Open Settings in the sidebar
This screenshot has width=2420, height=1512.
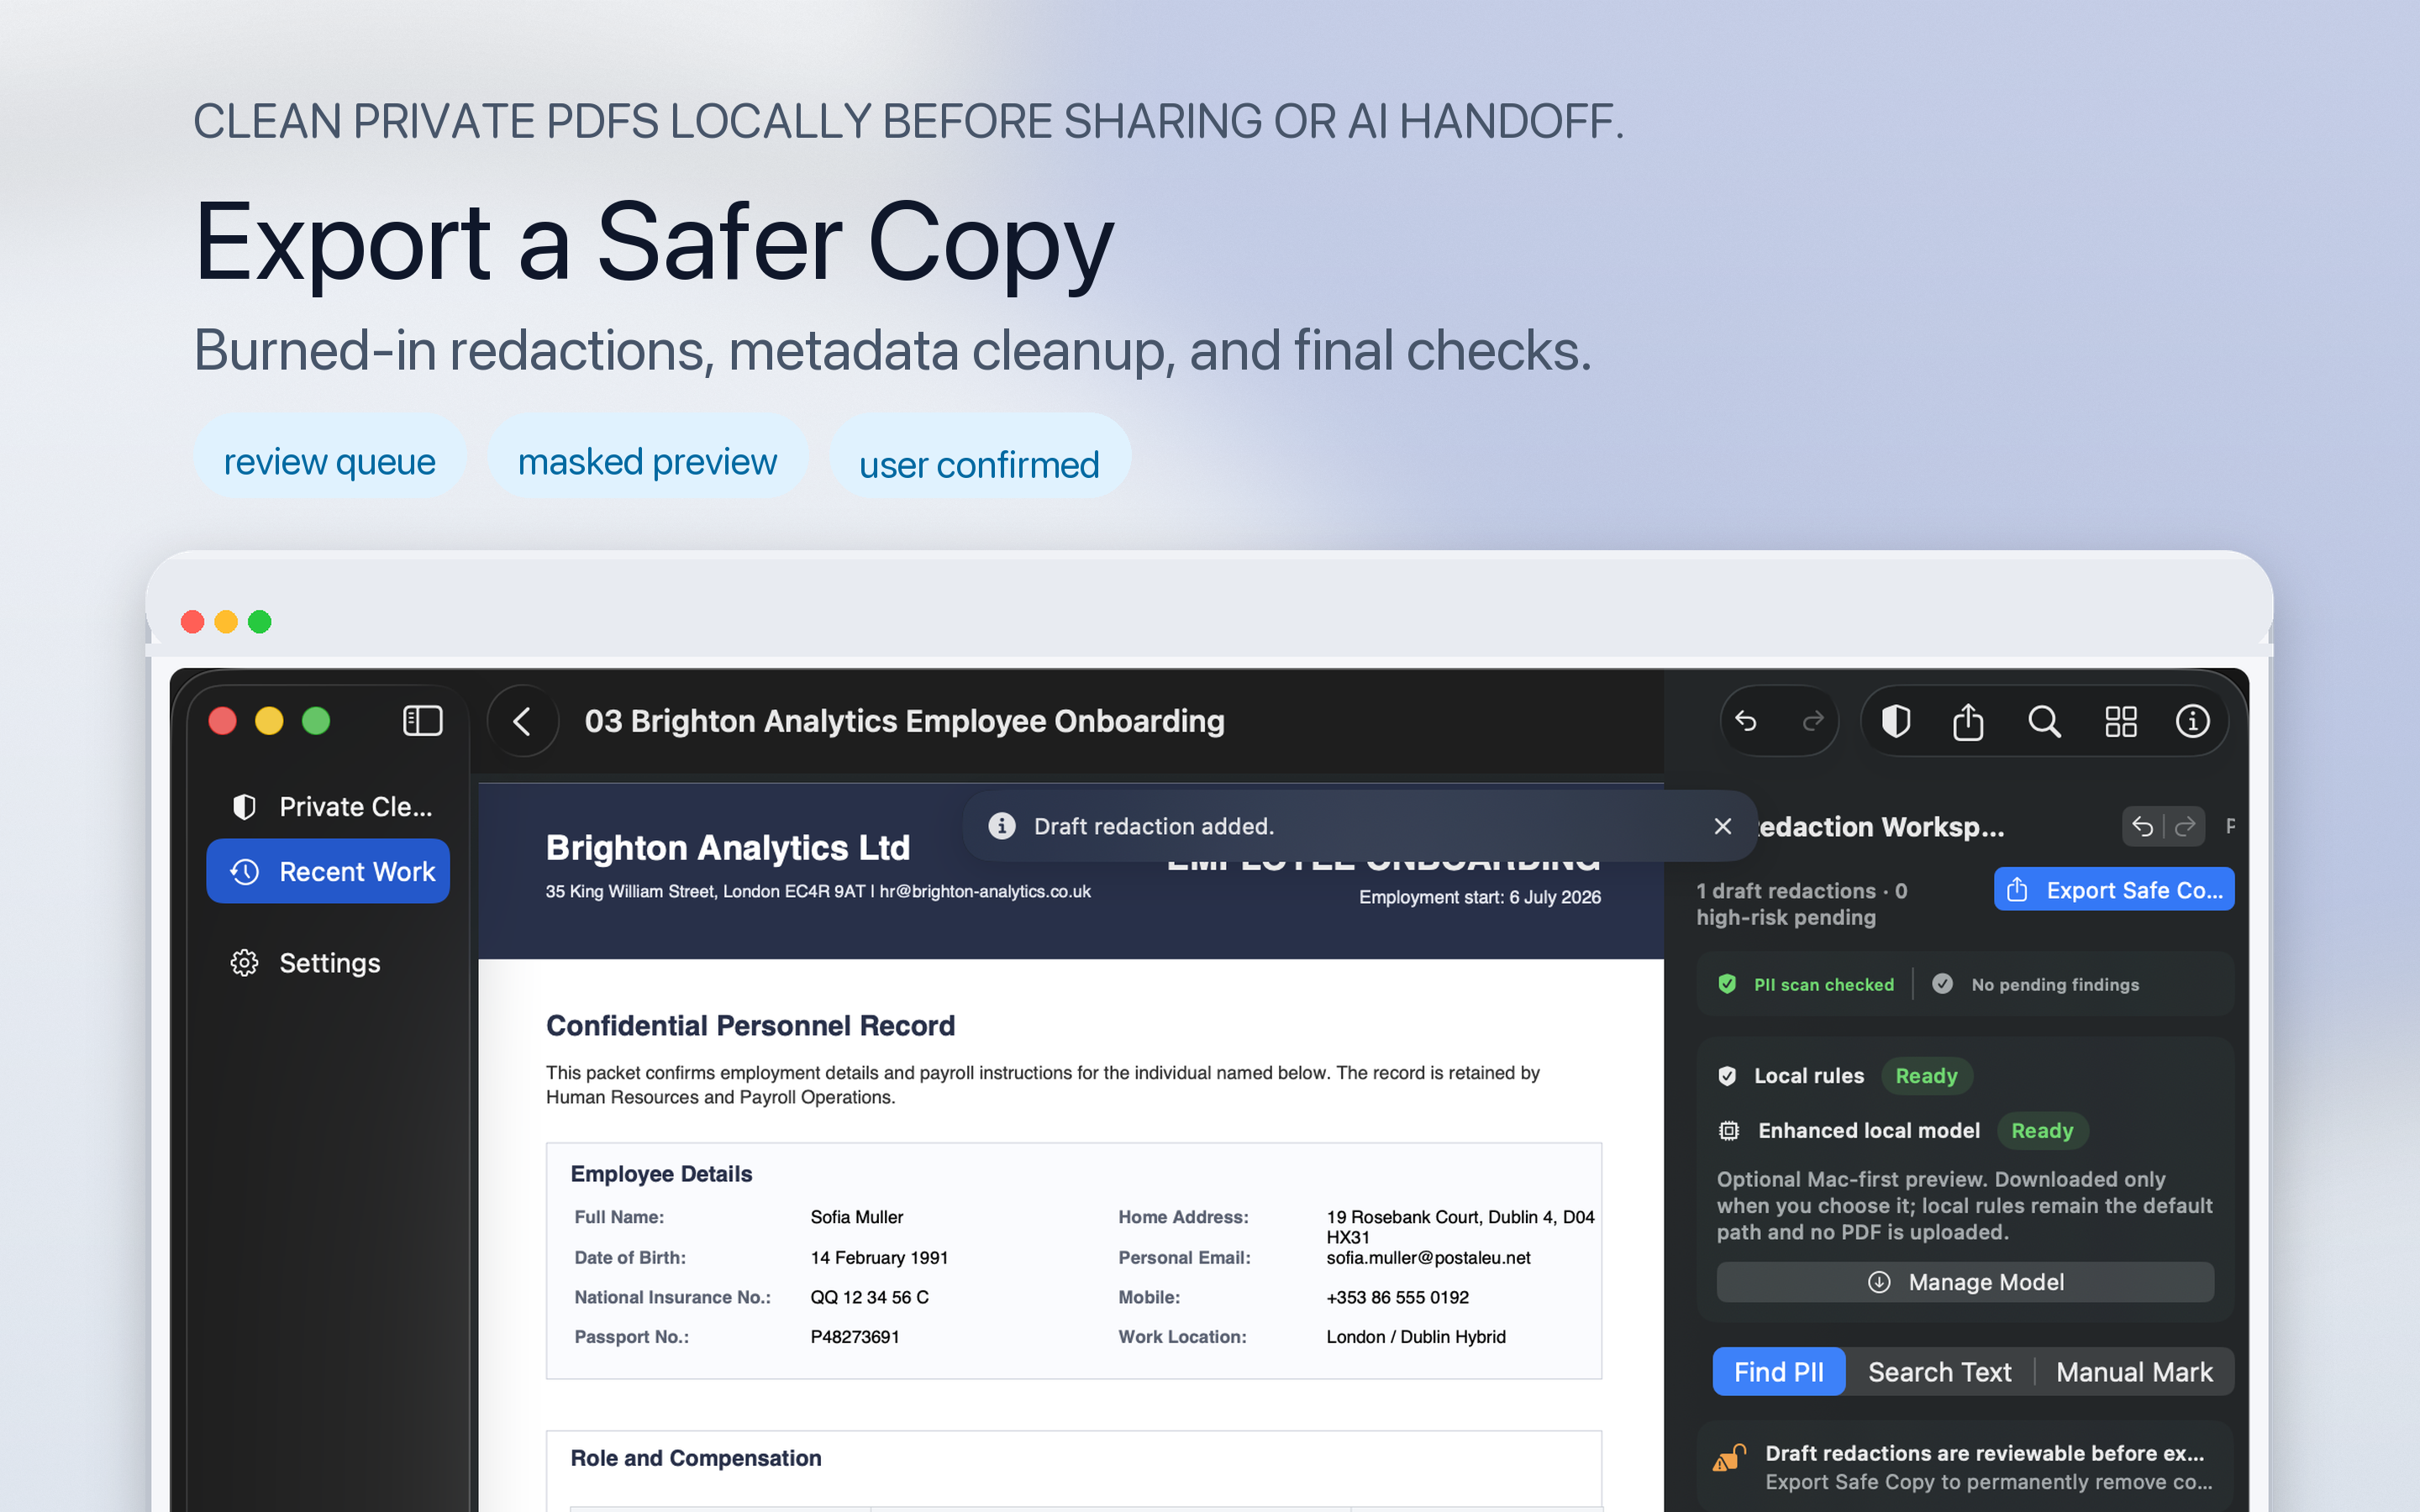(x=328, y=963)
